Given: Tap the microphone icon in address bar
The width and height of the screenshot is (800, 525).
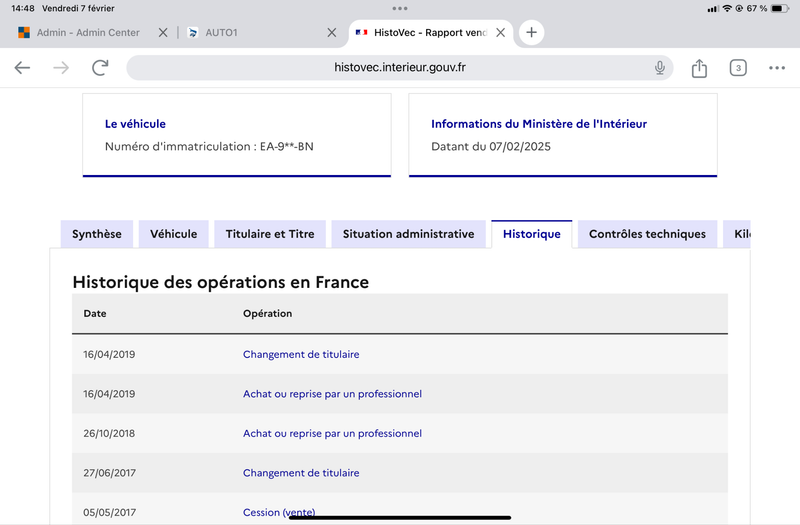Looking at the screenshot, I should click(660, 67).
